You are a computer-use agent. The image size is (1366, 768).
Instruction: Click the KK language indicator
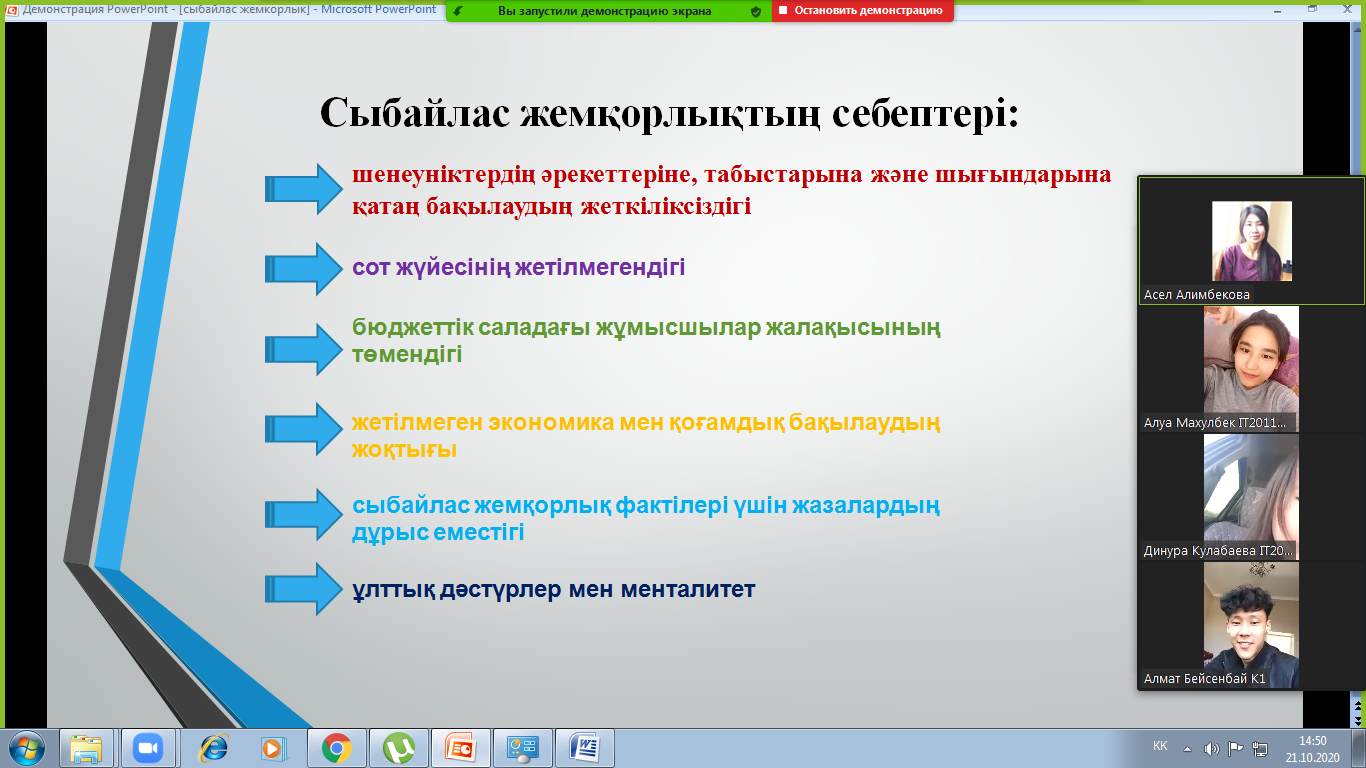click(1160, 746)
